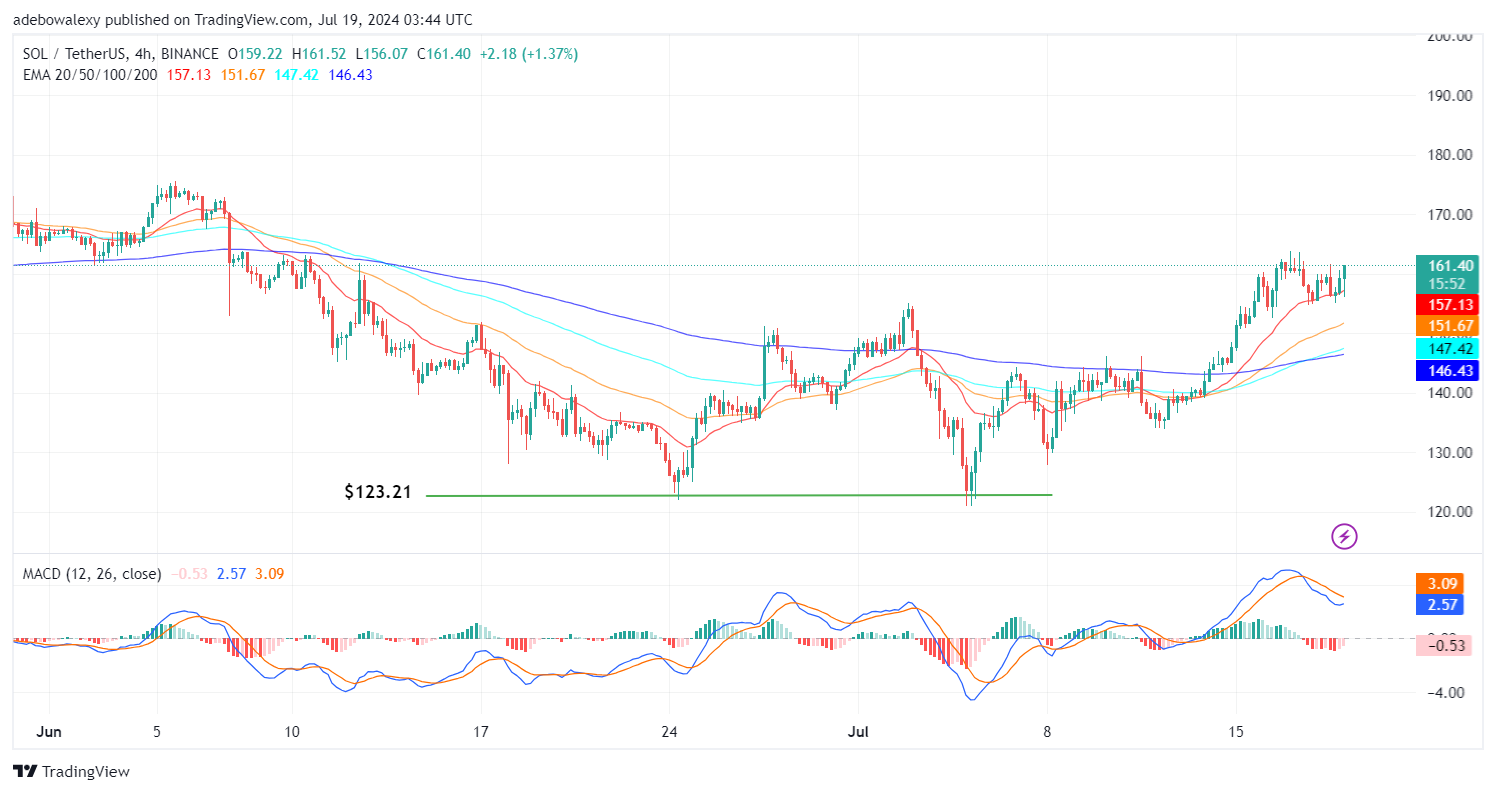
Task: Click the orange 3.09 MACD signal tag
Action: (1440, 583)
